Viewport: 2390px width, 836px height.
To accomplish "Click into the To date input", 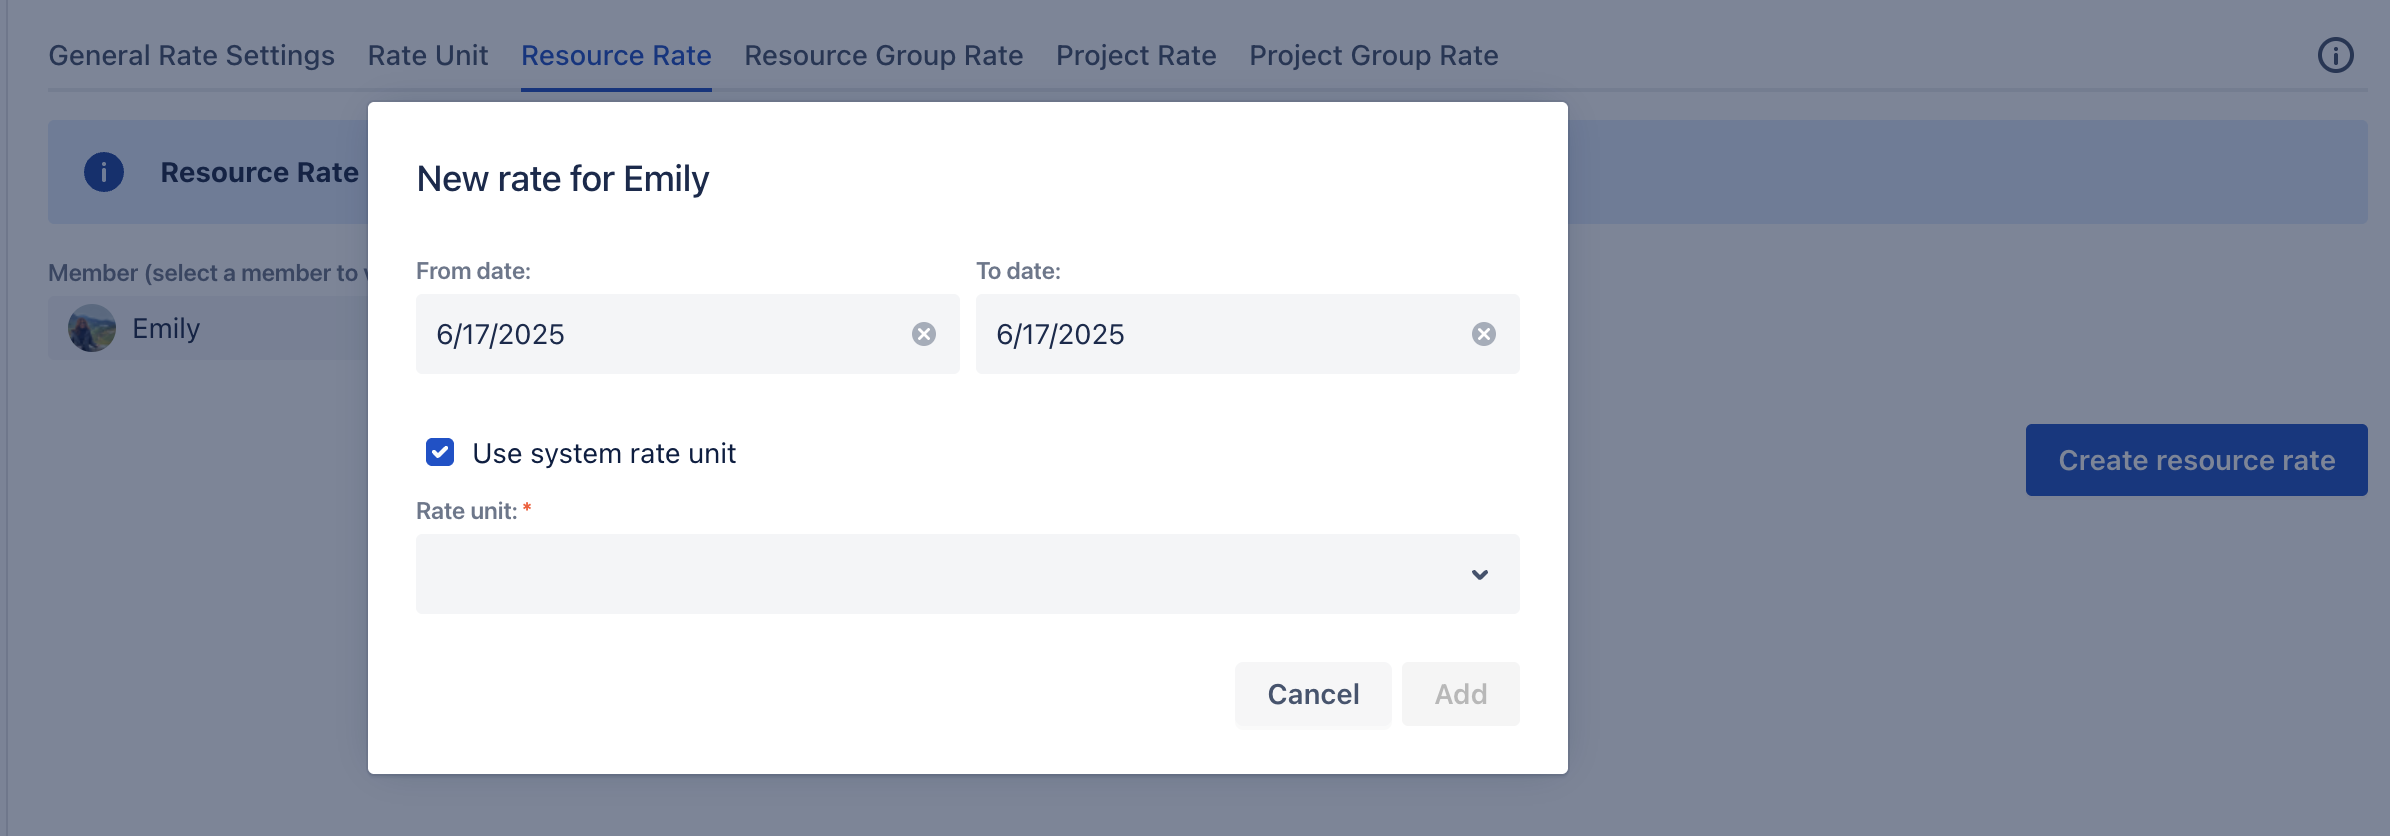I will 1220,334.
